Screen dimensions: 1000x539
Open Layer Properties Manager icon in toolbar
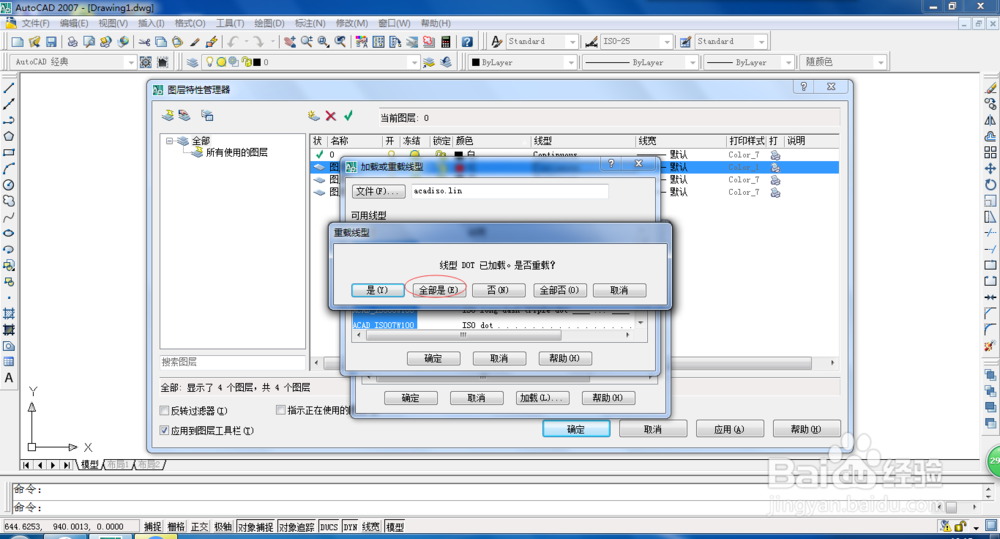(192, 62)
